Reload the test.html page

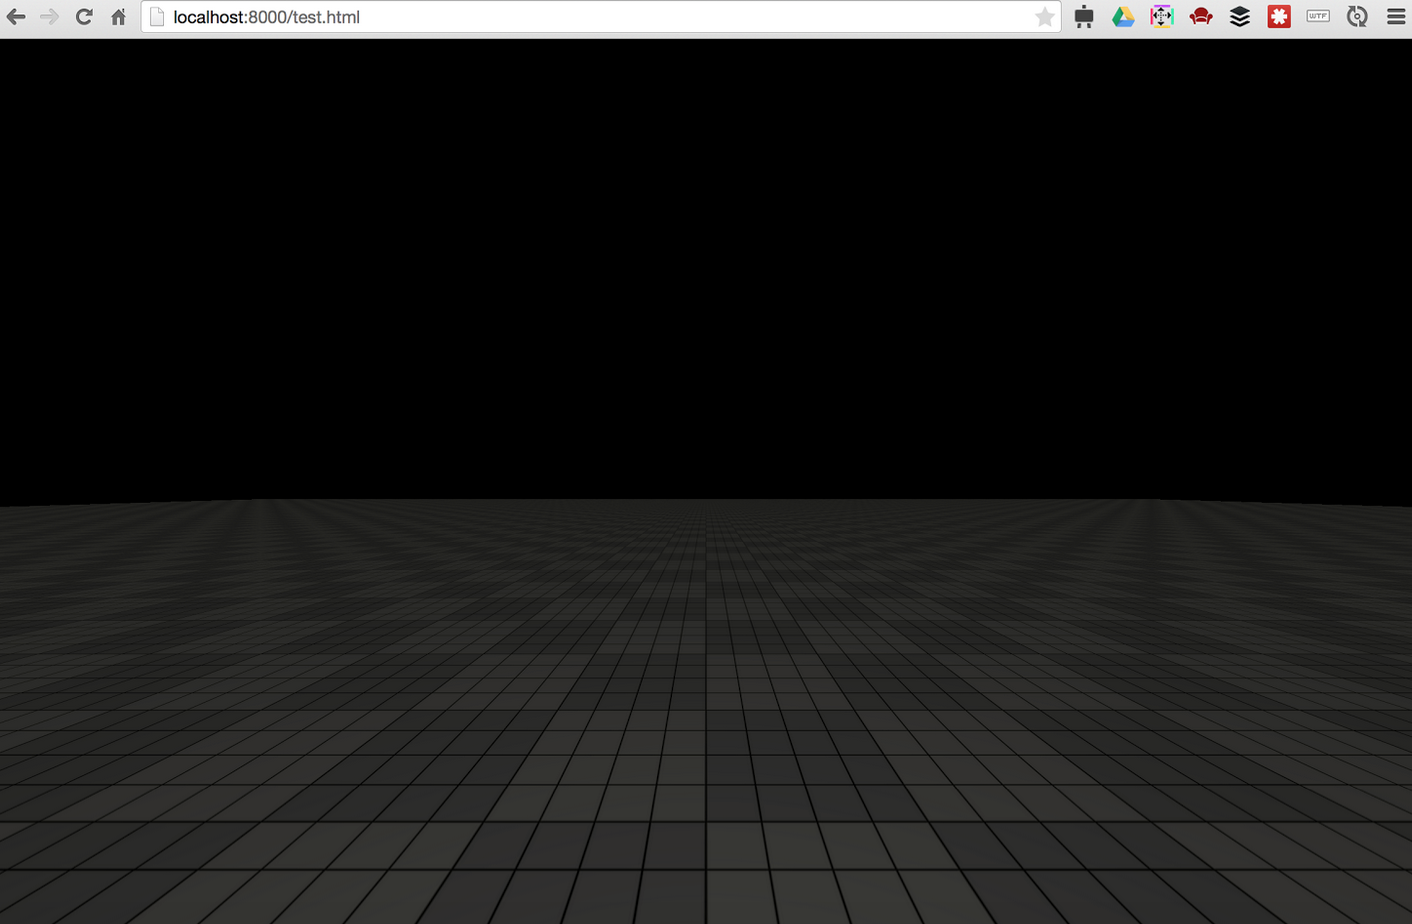coord(84,16)
